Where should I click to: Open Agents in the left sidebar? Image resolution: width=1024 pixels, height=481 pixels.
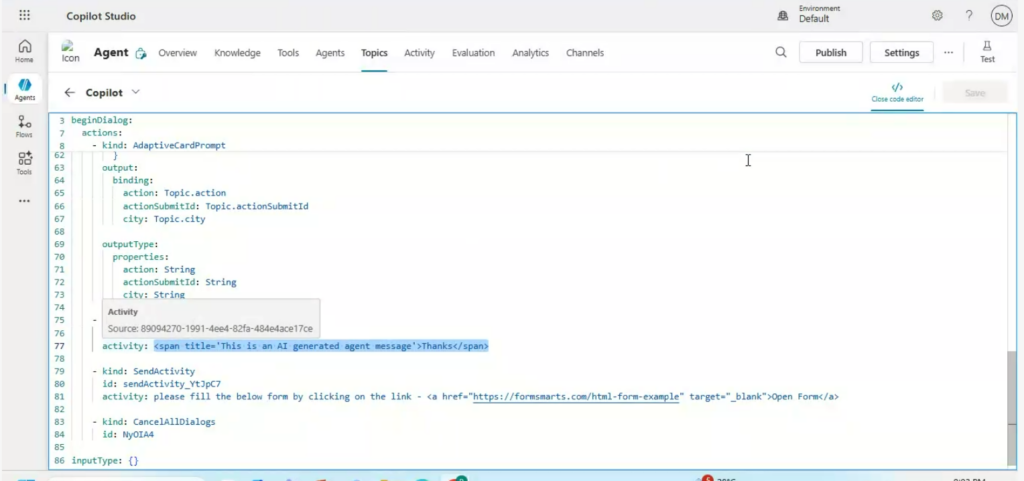(x=24, y=89)
